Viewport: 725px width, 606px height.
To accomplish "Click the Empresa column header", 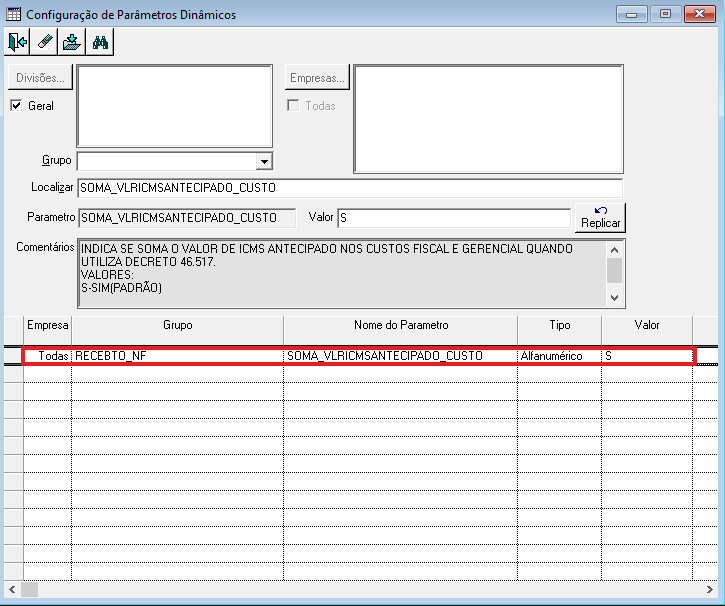I will point(48,331).
